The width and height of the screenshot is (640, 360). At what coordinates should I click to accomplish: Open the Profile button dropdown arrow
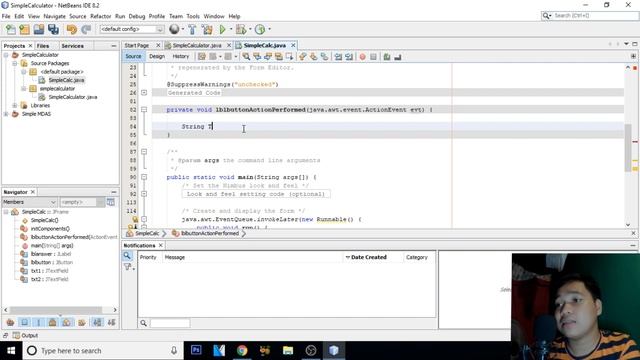coord(269,29)
